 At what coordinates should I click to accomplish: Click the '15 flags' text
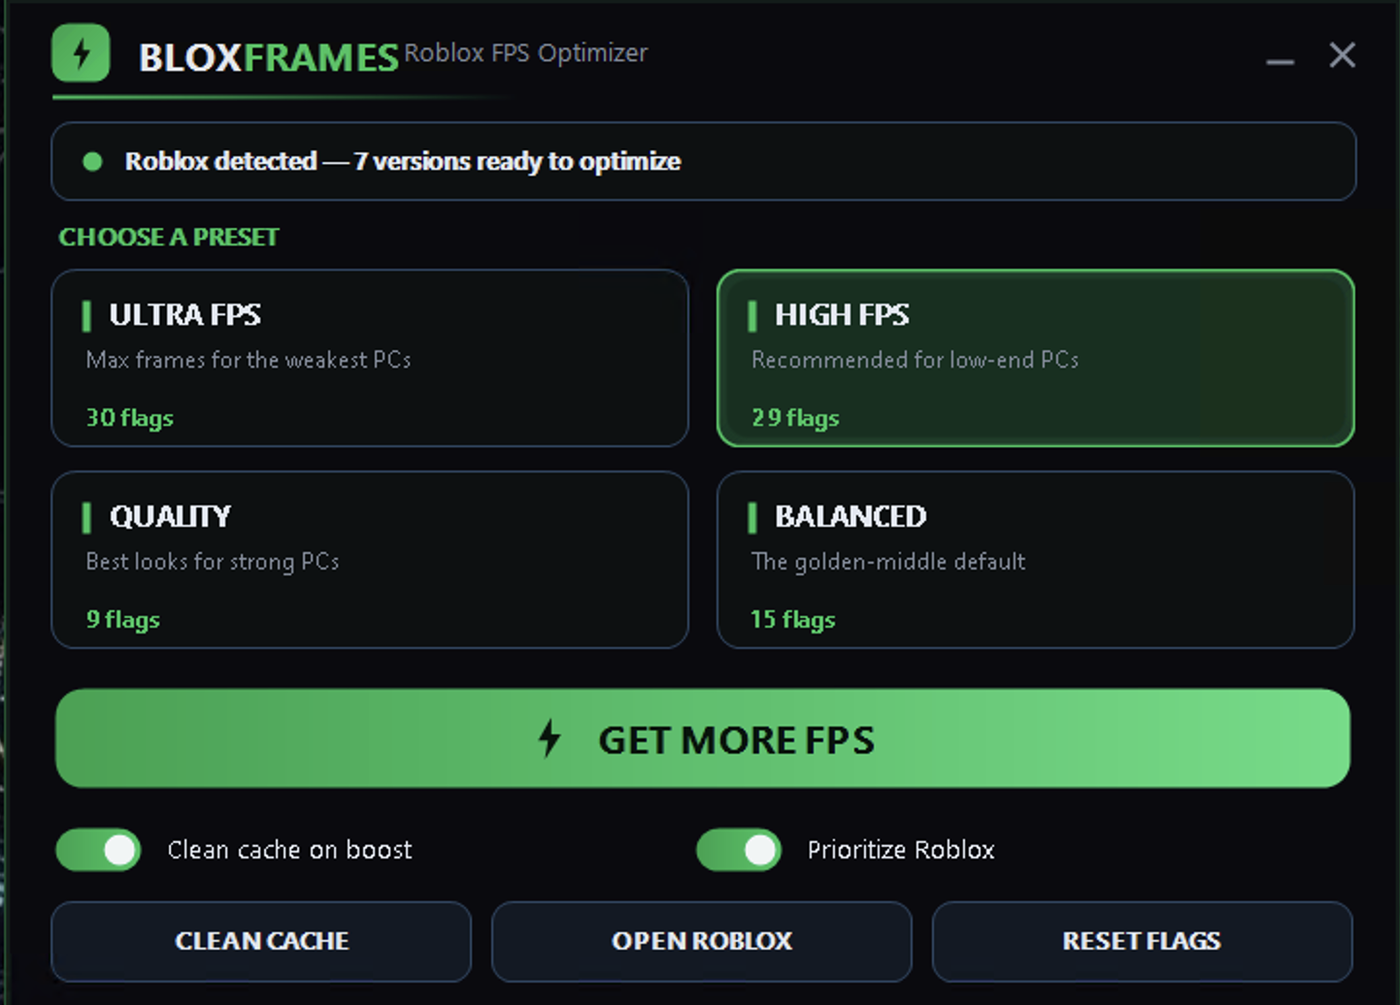tap(793, 620)
